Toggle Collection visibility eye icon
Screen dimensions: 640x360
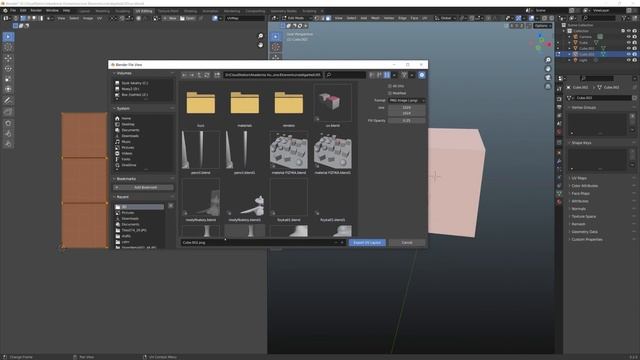pos(629,31)
